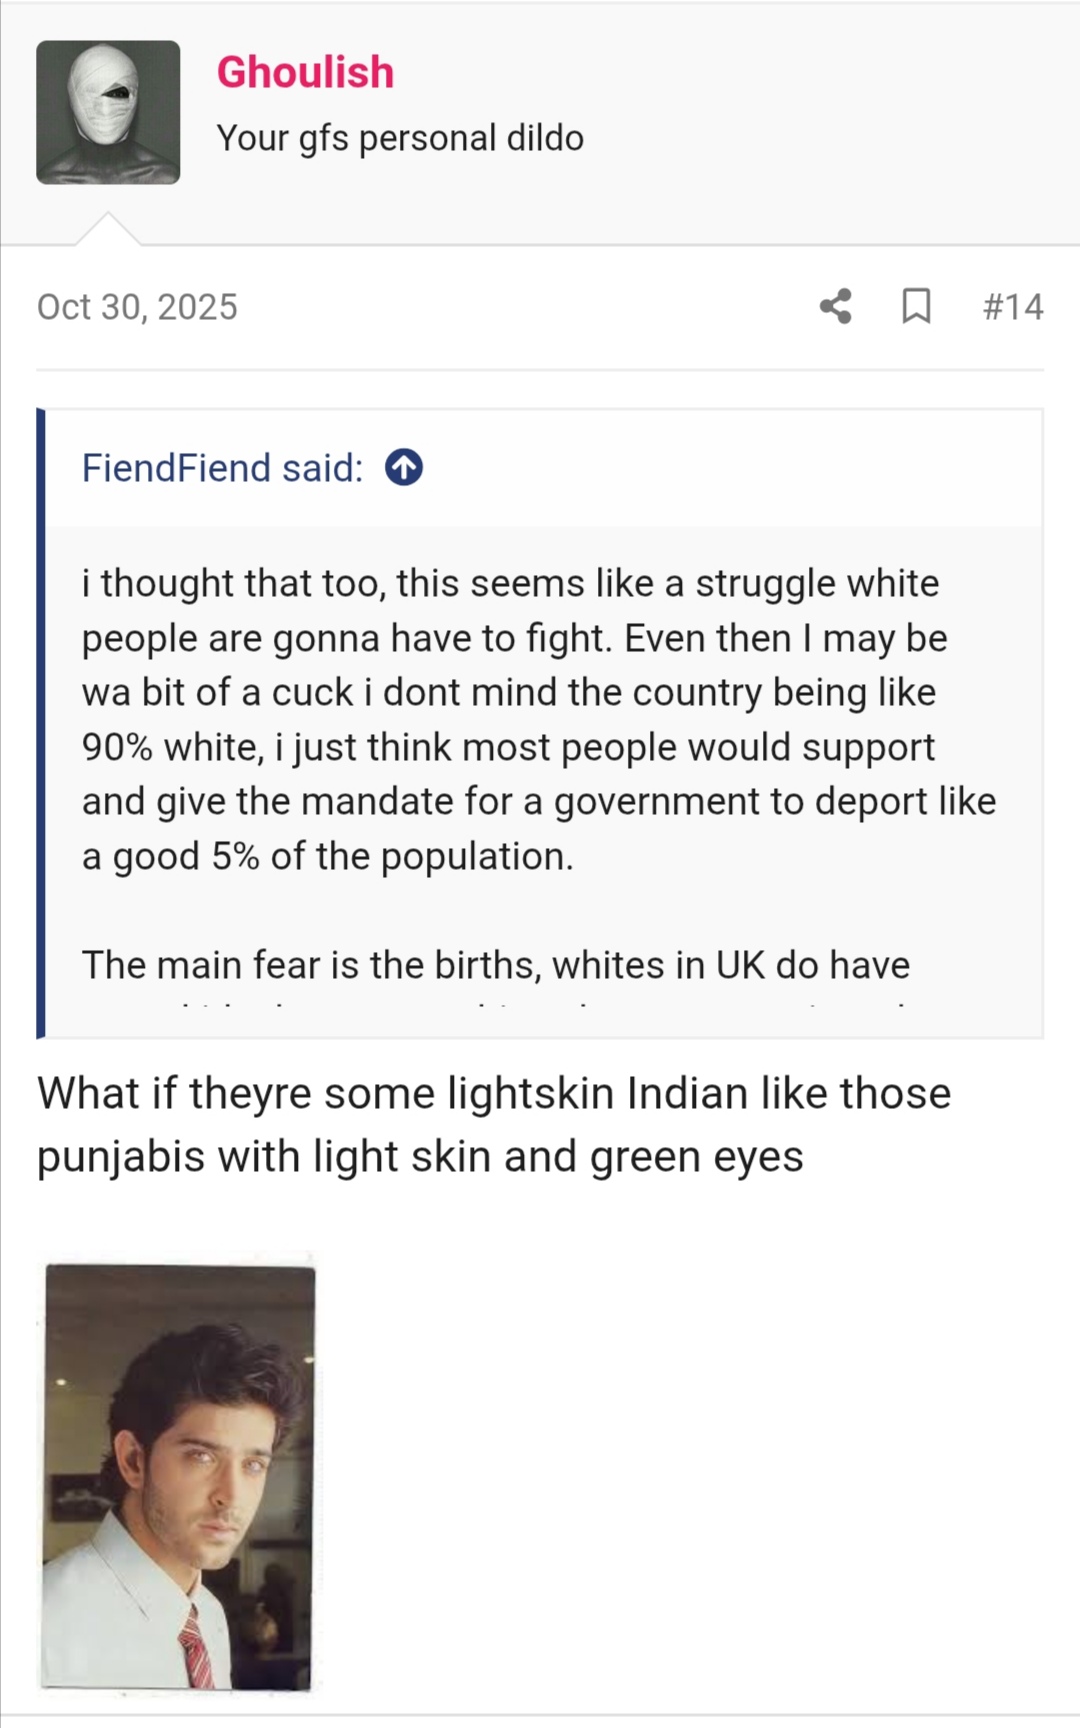Click the share post icon
This screenshot has width=1080, height=1728.
pyautogui.click(x=836, y=306)
